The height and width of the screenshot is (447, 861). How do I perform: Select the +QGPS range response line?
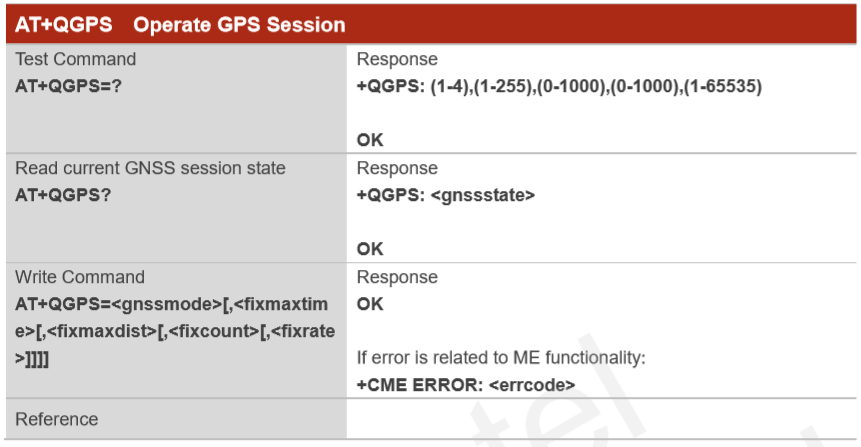(x=559, y=86)
